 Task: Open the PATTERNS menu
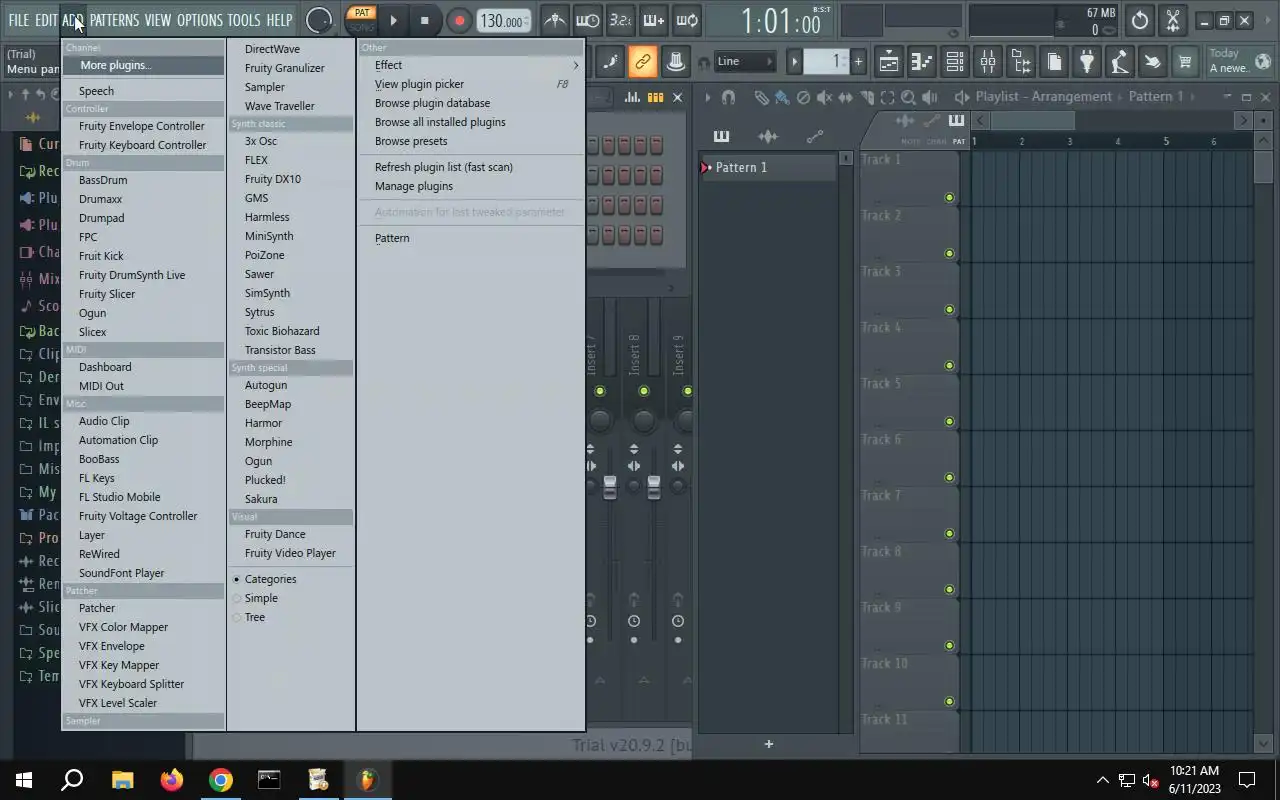[114, 20]
